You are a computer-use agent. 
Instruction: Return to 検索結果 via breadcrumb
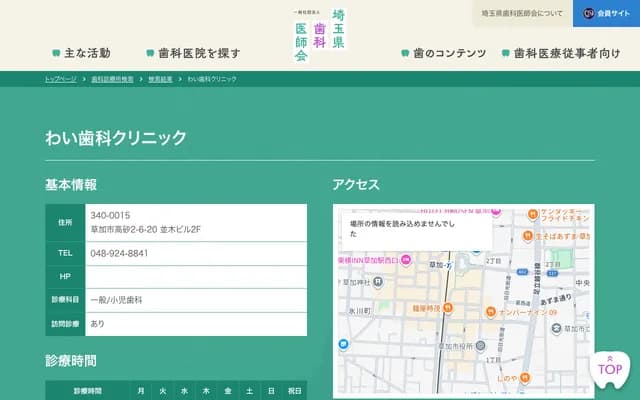(160, 78)
